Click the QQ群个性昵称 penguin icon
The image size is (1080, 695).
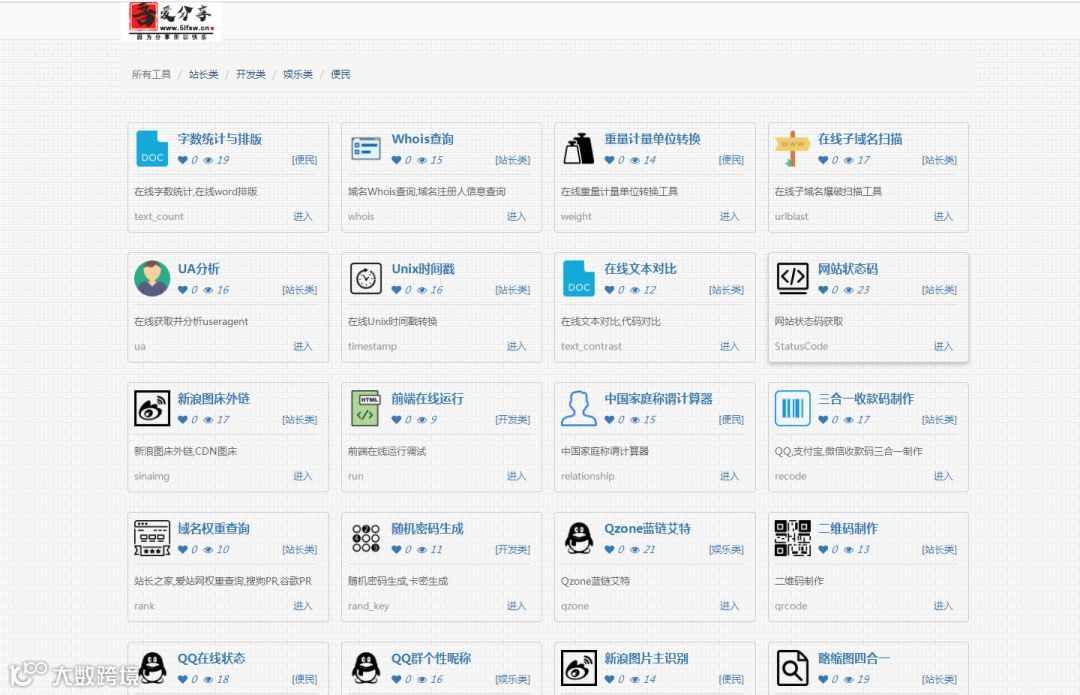click(366, 667)
